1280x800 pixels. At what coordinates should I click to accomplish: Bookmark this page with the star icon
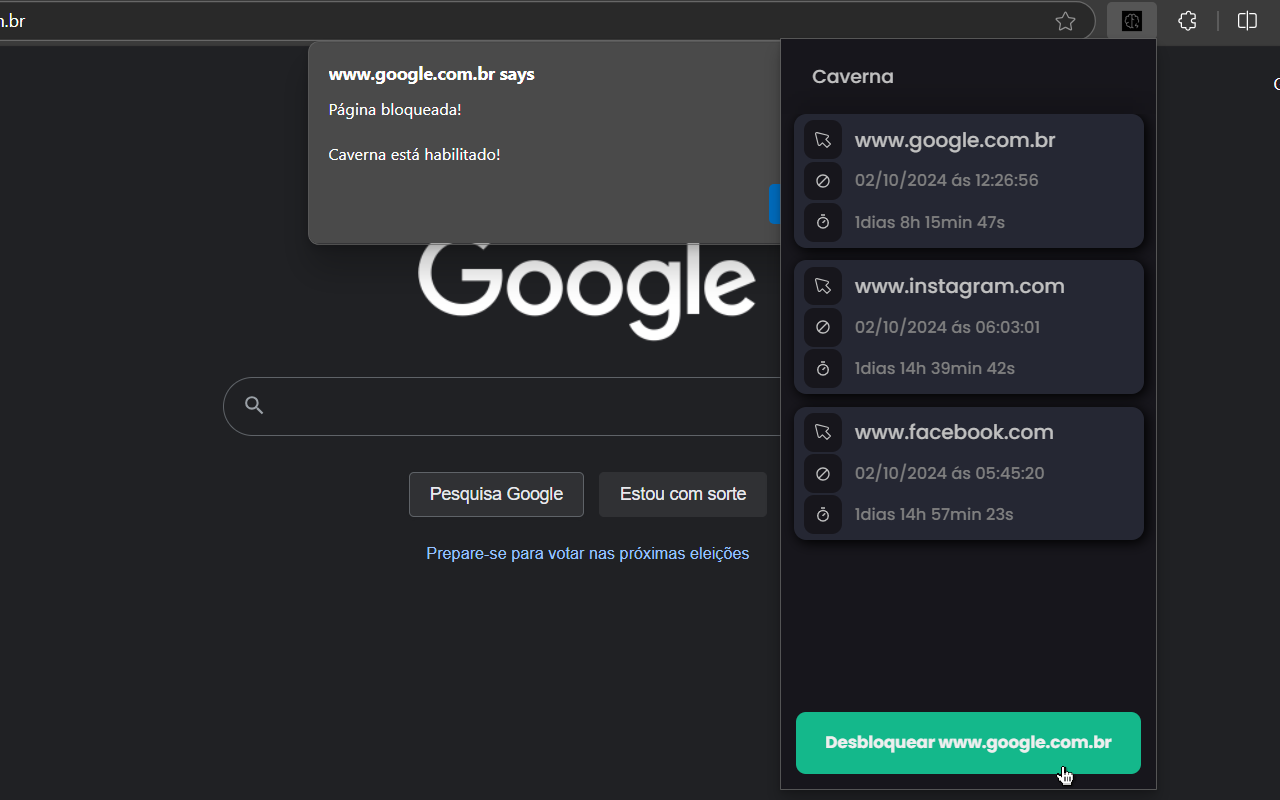pyautogui.click(x=1065, y=21)
